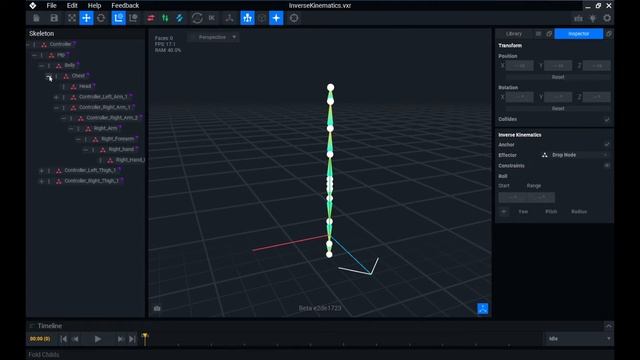Jump to the first frame of the timeline

point(64,339)
